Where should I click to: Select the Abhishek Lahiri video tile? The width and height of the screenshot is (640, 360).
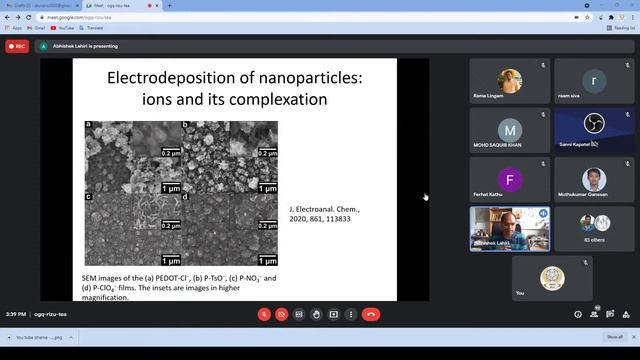tap(509, 229)
